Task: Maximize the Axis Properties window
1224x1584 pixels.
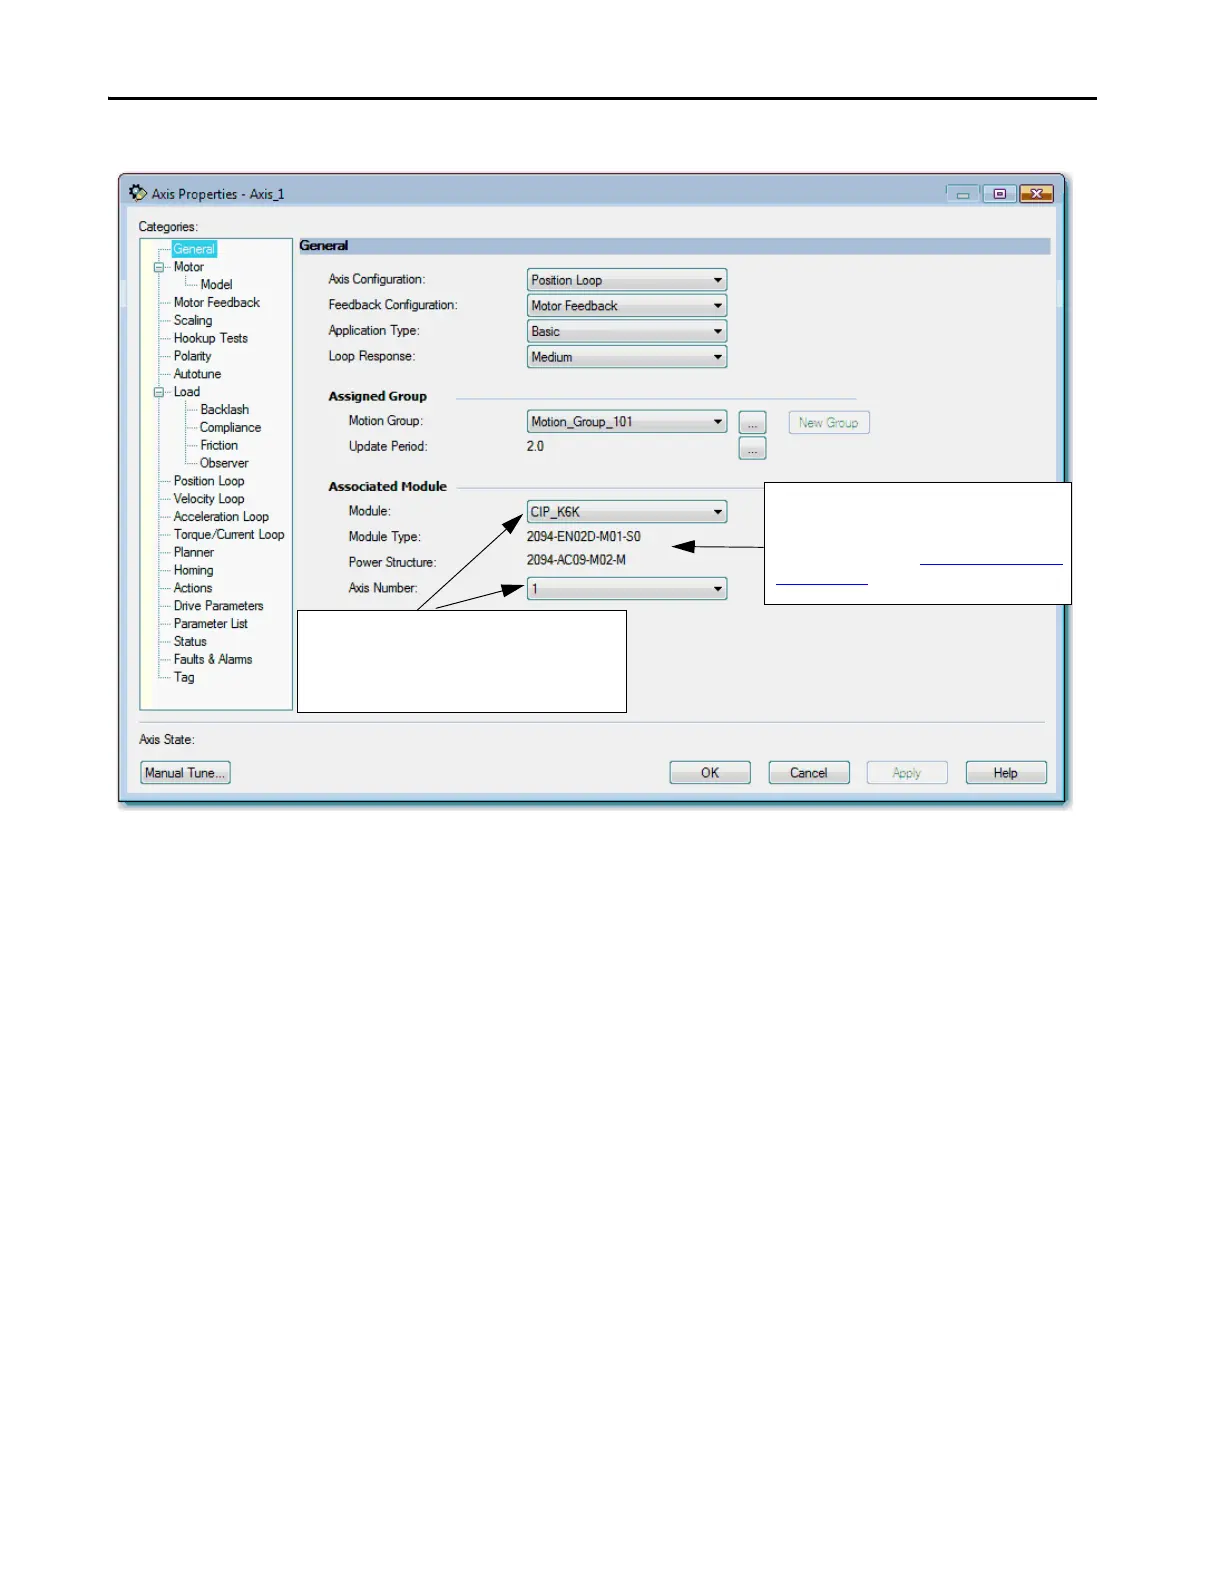Action: coord(1000,194)
